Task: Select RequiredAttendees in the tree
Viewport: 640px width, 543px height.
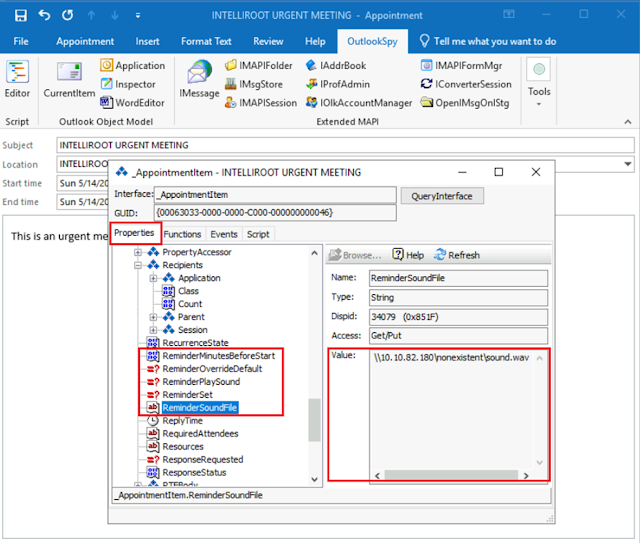Action: (x=200, y=434)
